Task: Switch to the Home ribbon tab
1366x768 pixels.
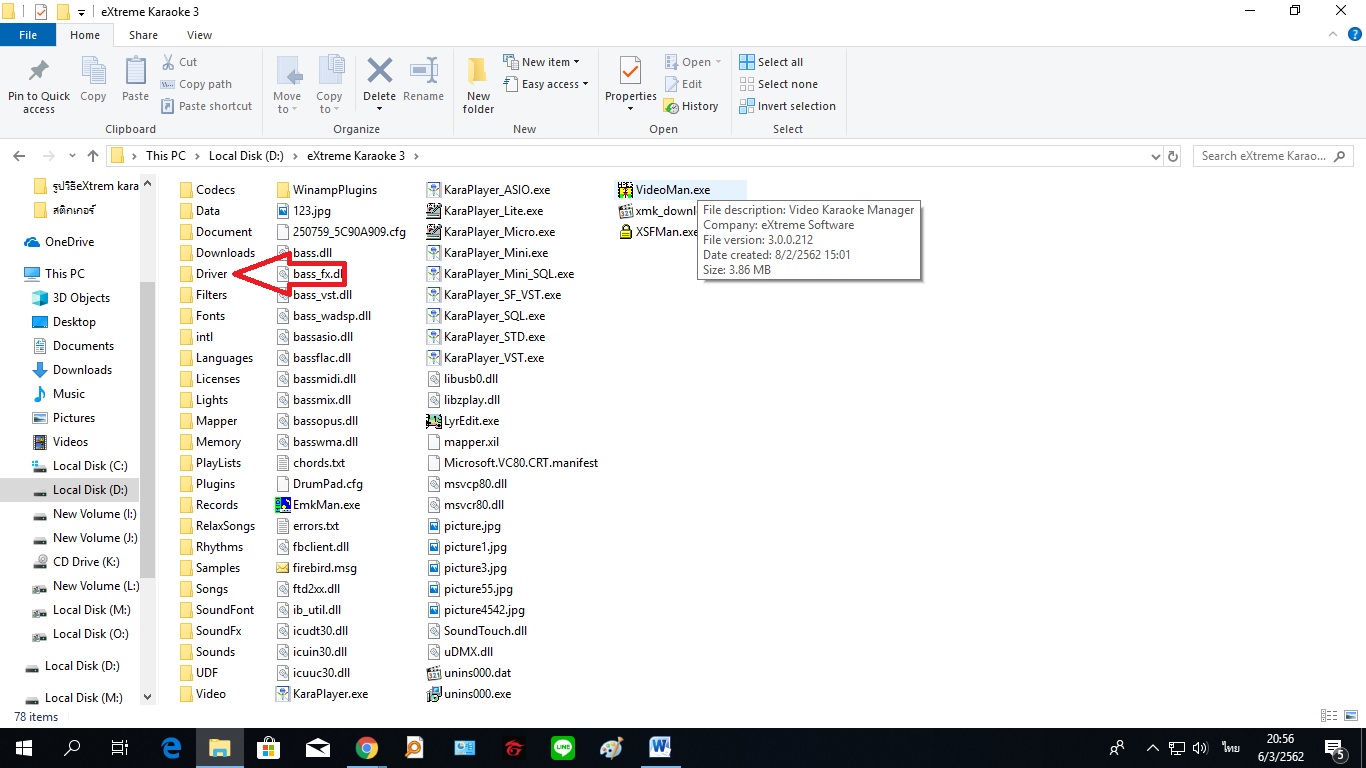Action: click(x=85, y=35)
